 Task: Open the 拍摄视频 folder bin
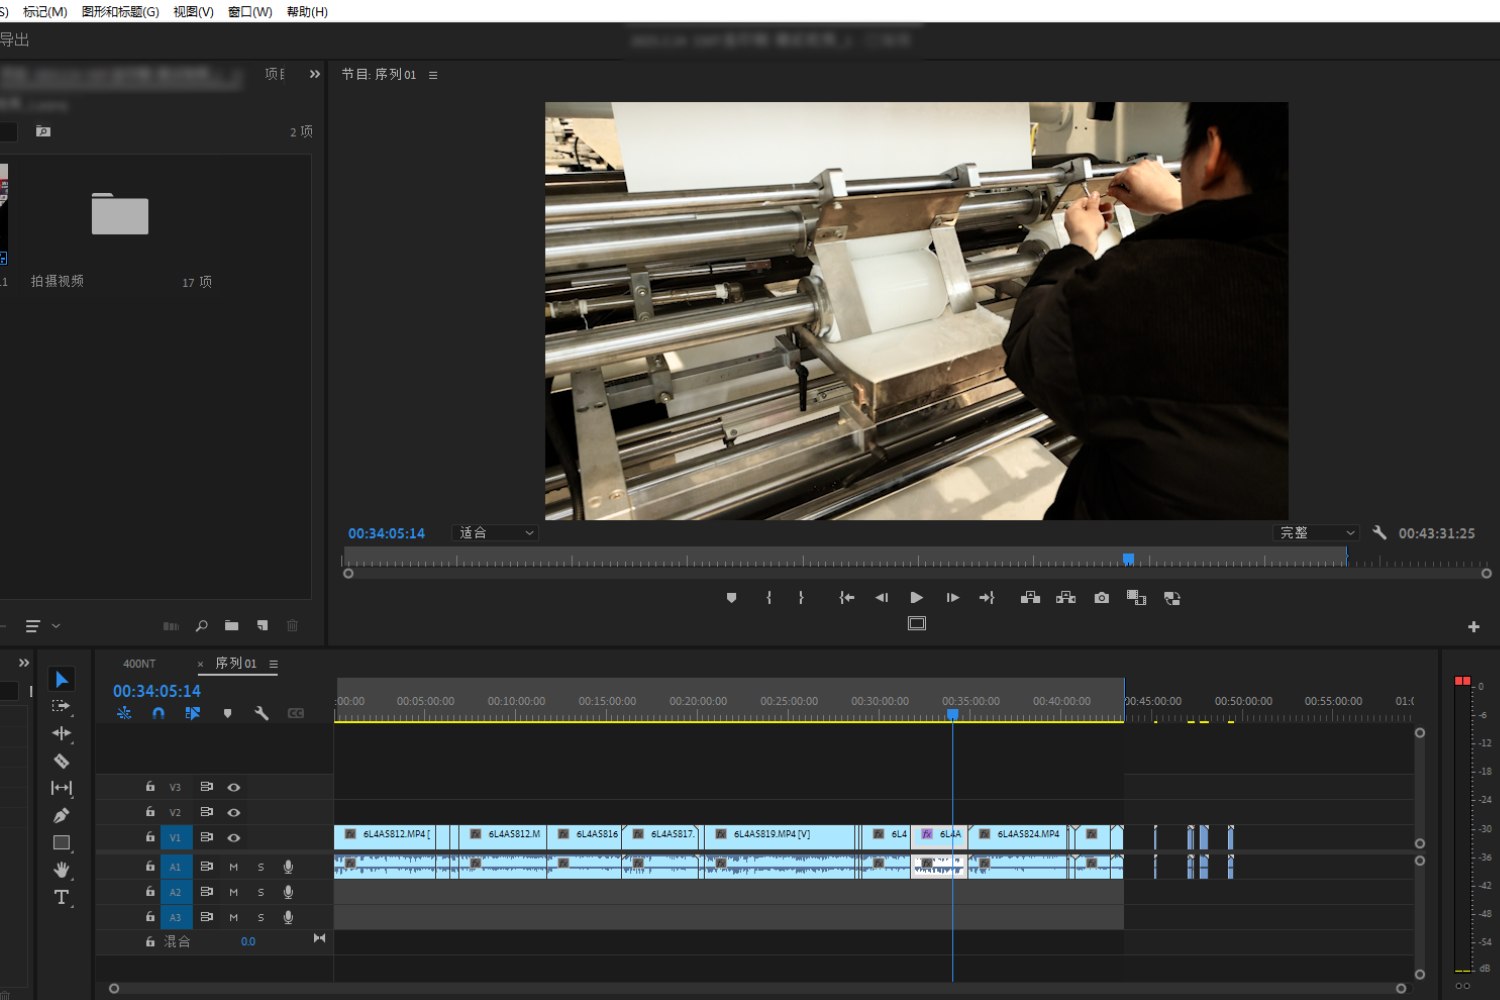[119, 215]
